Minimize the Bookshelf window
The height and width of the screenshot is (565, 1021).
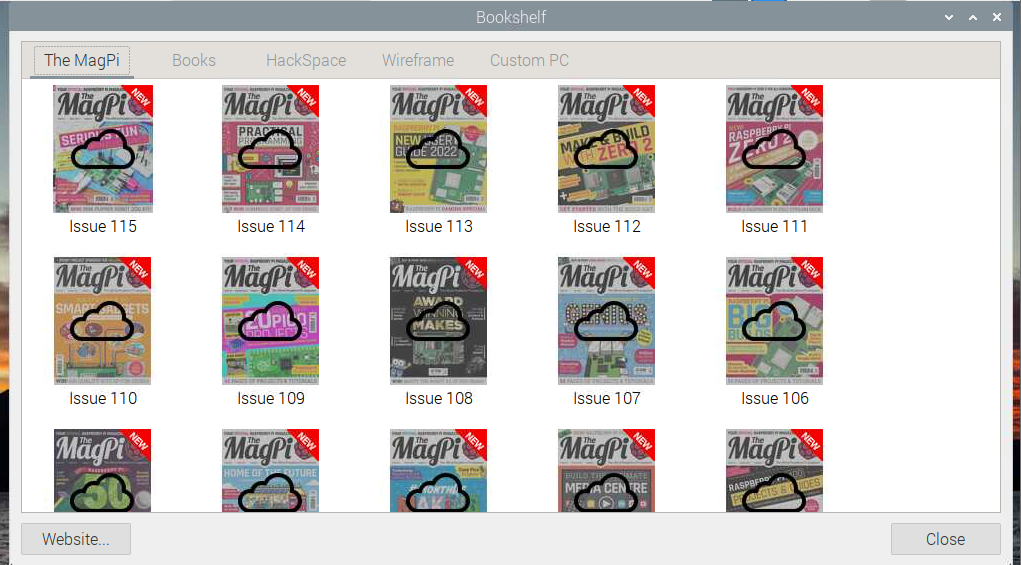click(949, 18)
